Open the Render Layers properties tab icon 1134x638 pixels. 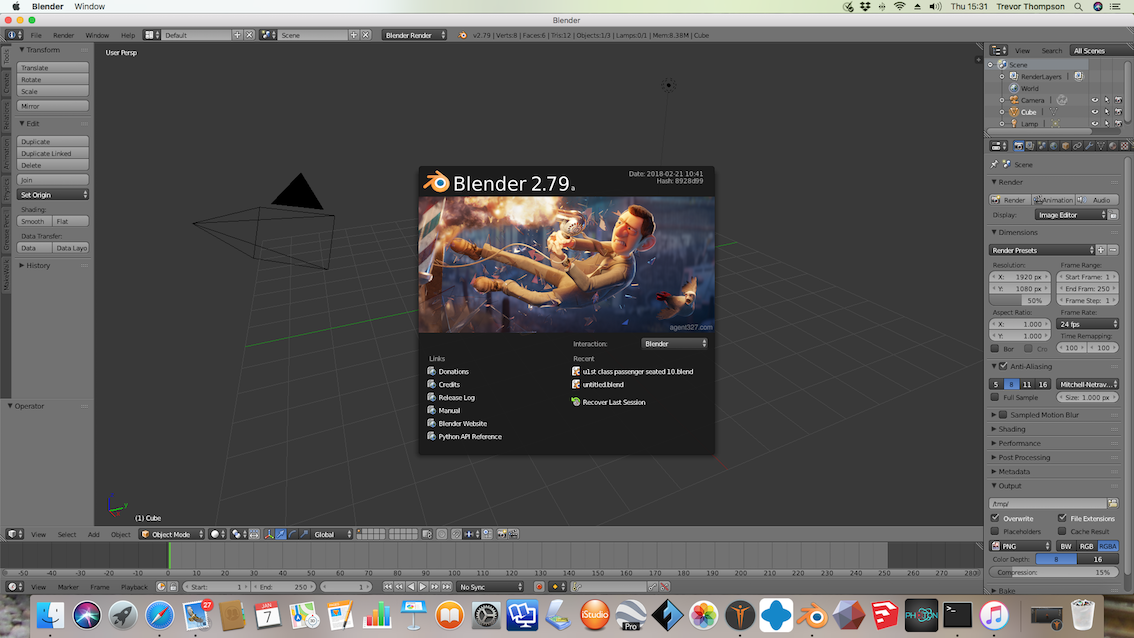pyautogui.click(x=1030, y=146)
